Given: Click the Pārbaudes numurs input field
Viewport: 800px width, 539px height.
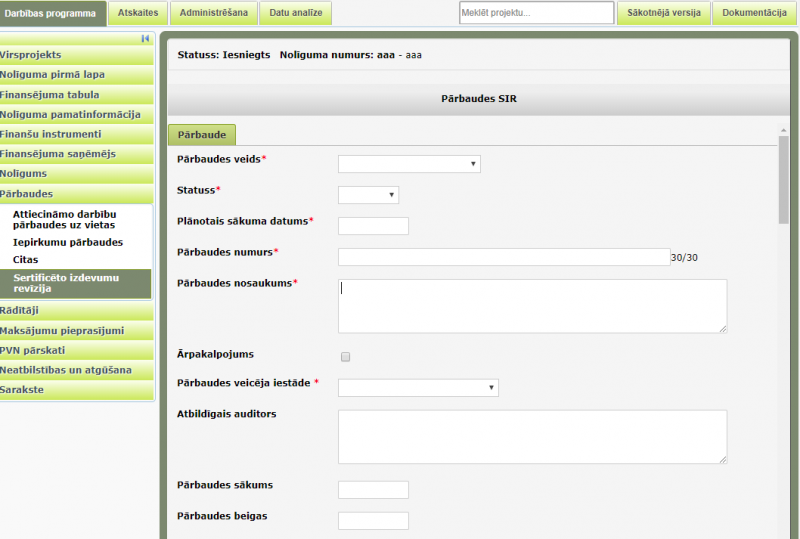Looking at the screenshot, I should tap(503, 257).
